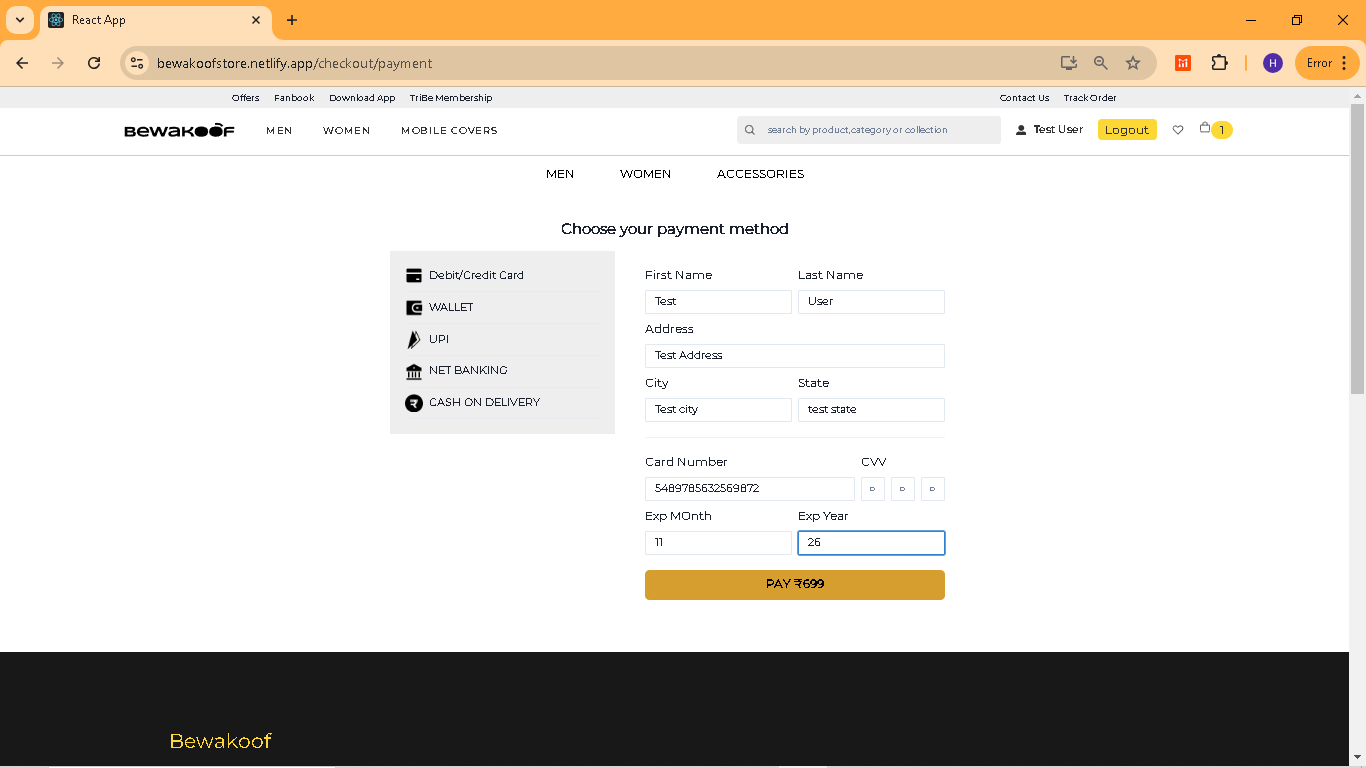Click the Last Name field
The image size is (1366, 768).
click(871, 302)
